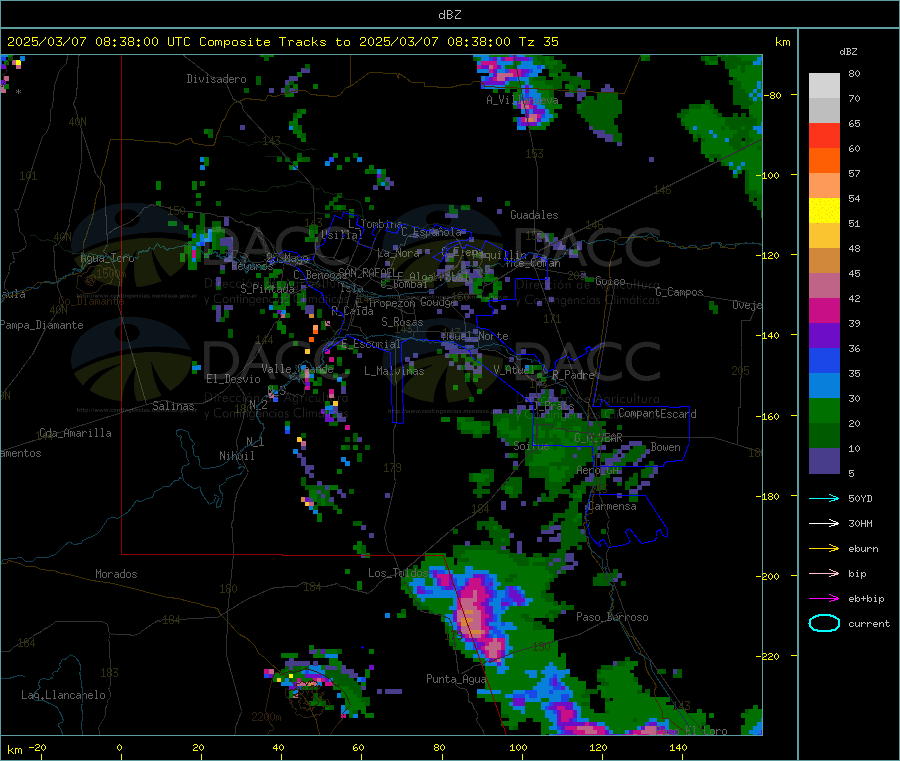Screen dimensions: 900x761
Task: Click the 'Guadales' map label
Action: 534,215
